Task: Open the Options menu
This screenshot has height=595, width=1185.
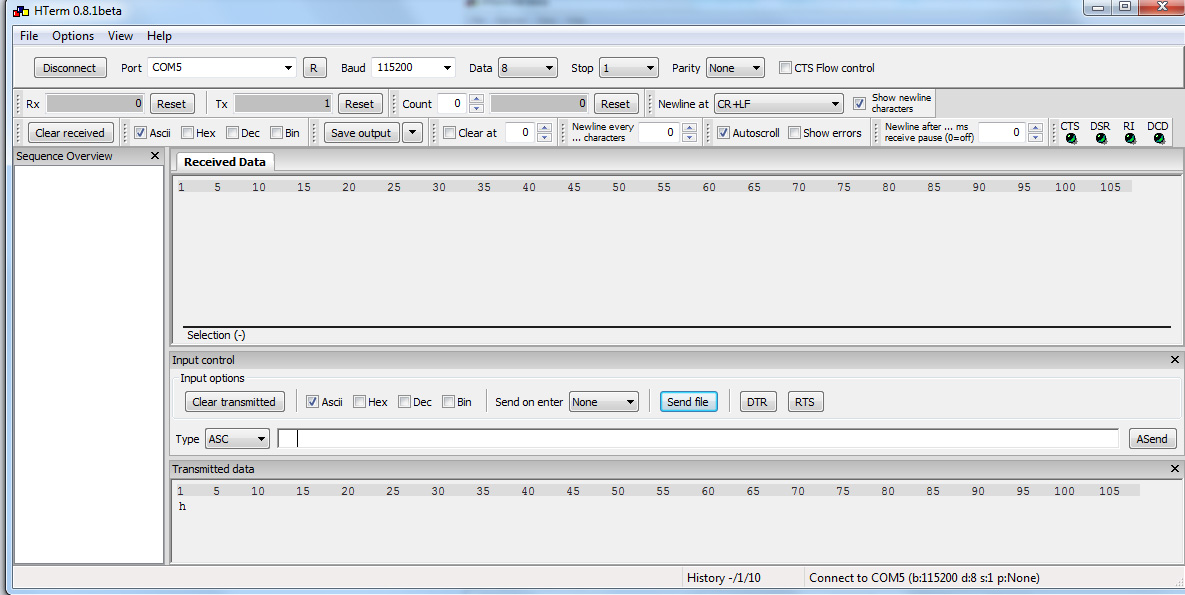Action: 73,36
